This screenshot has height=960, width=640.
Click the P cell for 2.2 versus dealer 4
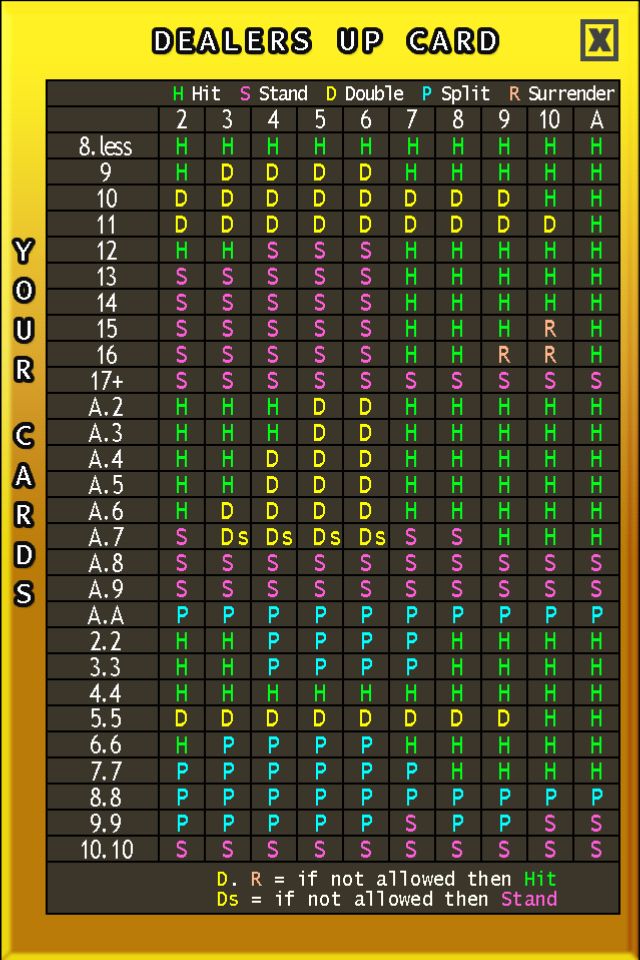coord(273,641)
